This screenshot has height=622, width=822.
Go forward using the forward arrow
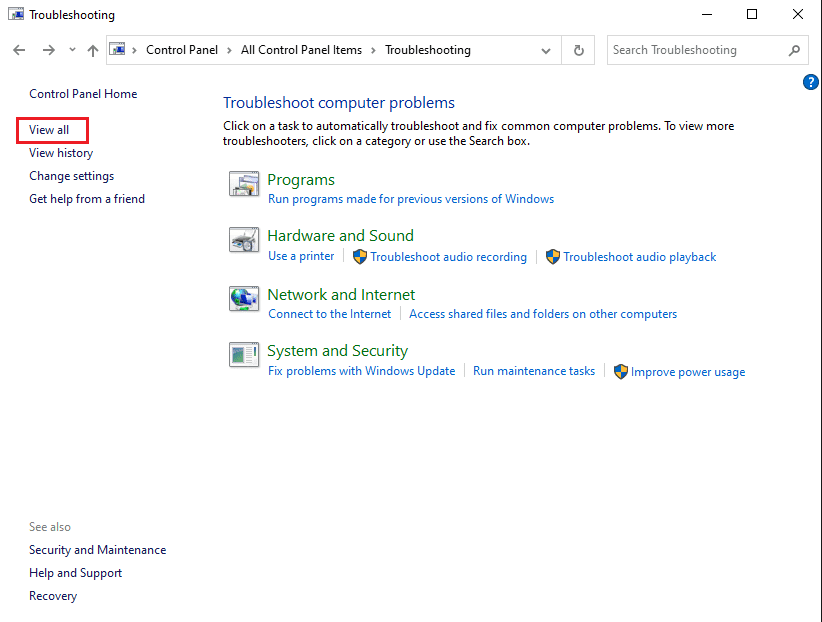49,50
